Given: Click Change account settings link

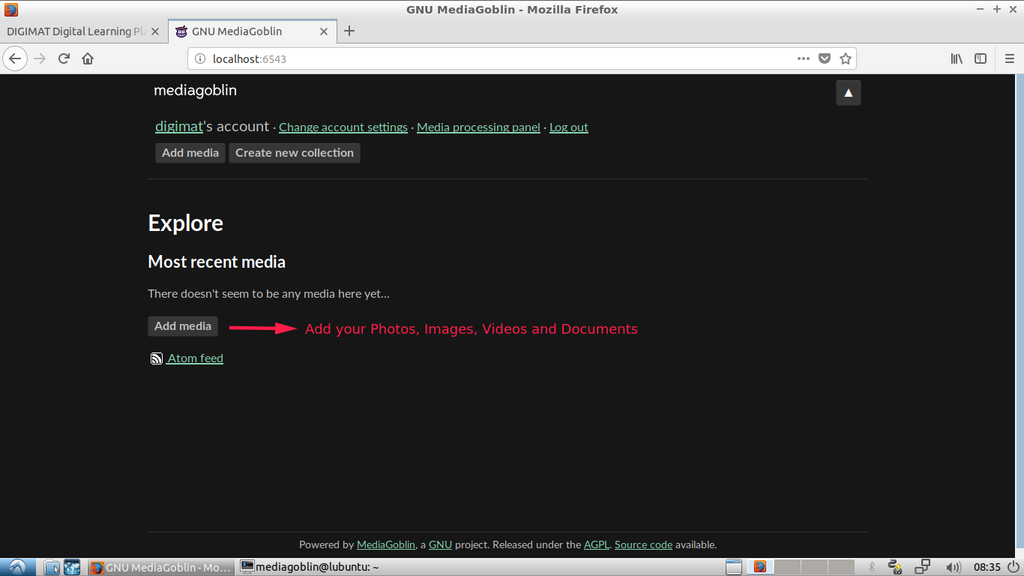Looking at the screenshot, I should pyautogui.click(x=343, y=128).
